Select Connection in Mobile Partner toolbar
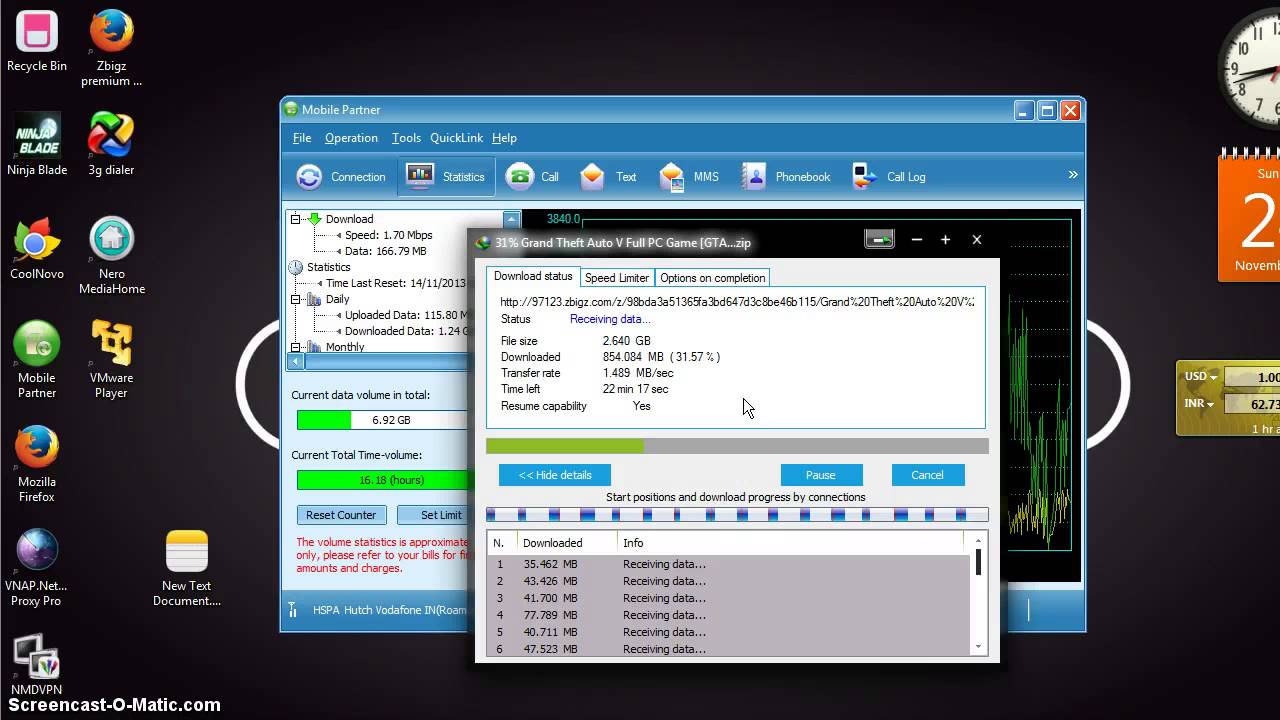 (x=341, y=177)
